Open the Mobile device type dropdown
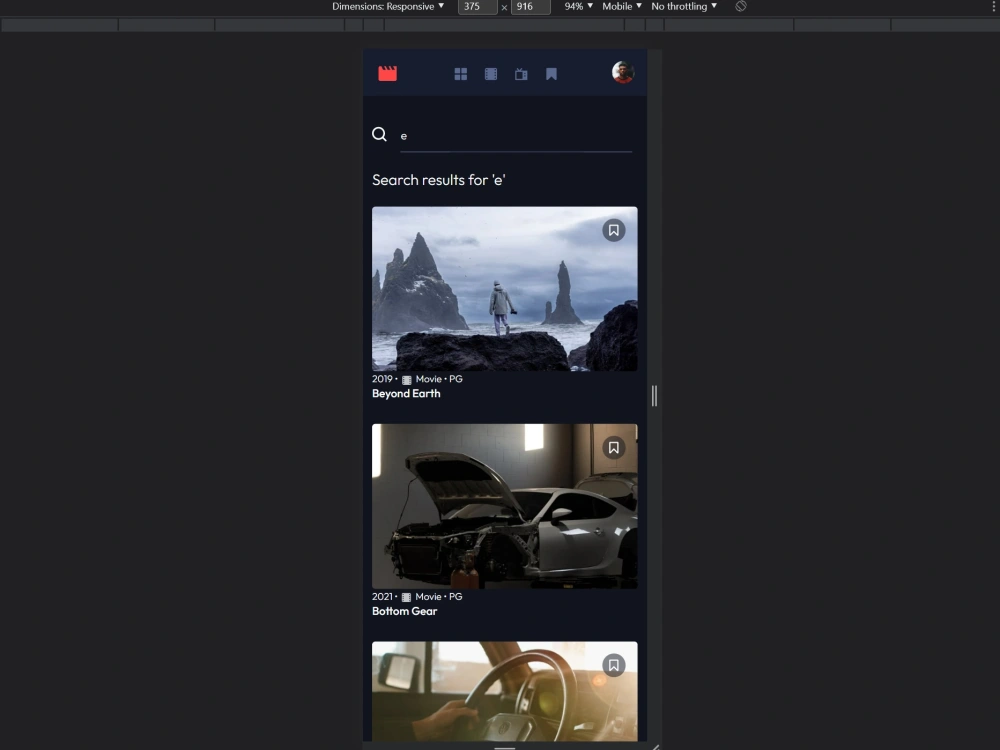Image resolution: width=1000 pixels, height=750 pixels. click(622, 6)
